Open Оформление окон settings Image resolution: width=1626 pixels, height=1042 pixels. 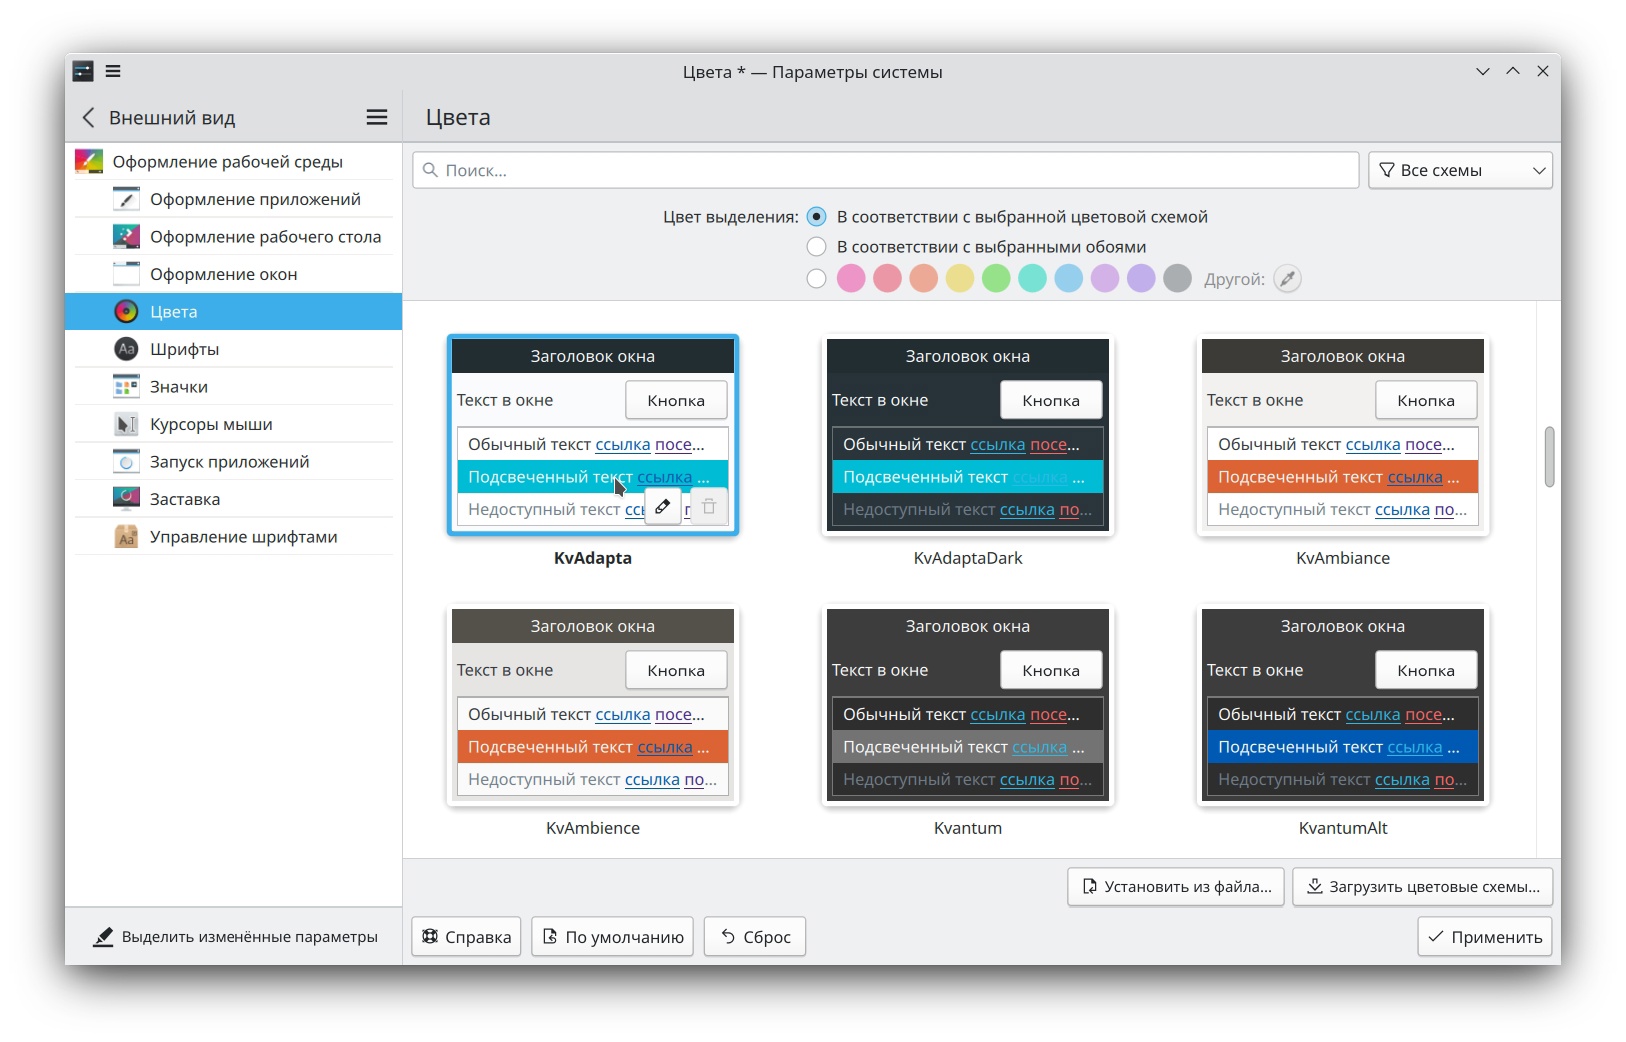[x=234, y=274]
